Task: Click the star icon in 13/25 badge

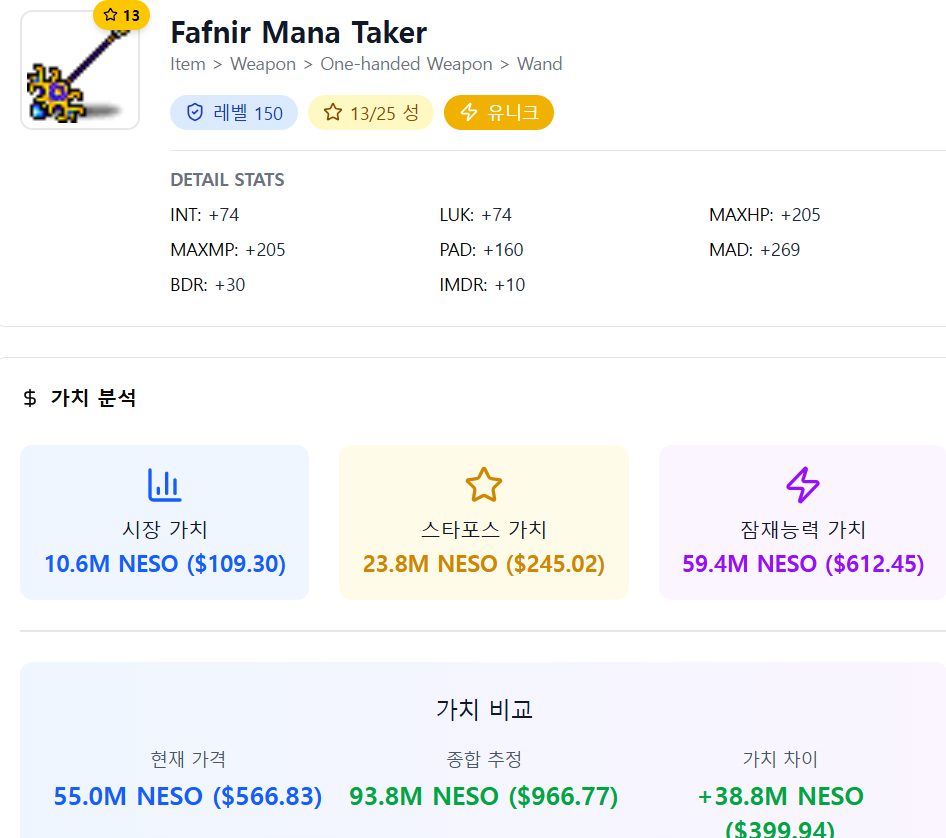Action: (332, 113)
